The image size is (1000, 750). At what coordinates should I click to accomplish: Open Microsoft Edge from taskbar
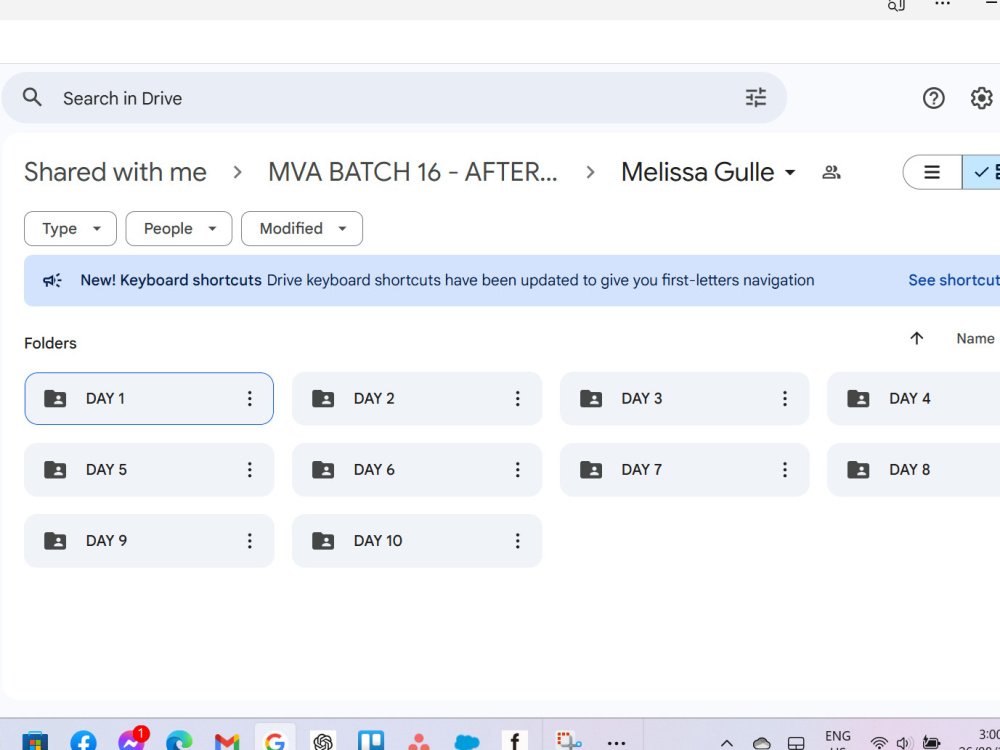(179, 741)
